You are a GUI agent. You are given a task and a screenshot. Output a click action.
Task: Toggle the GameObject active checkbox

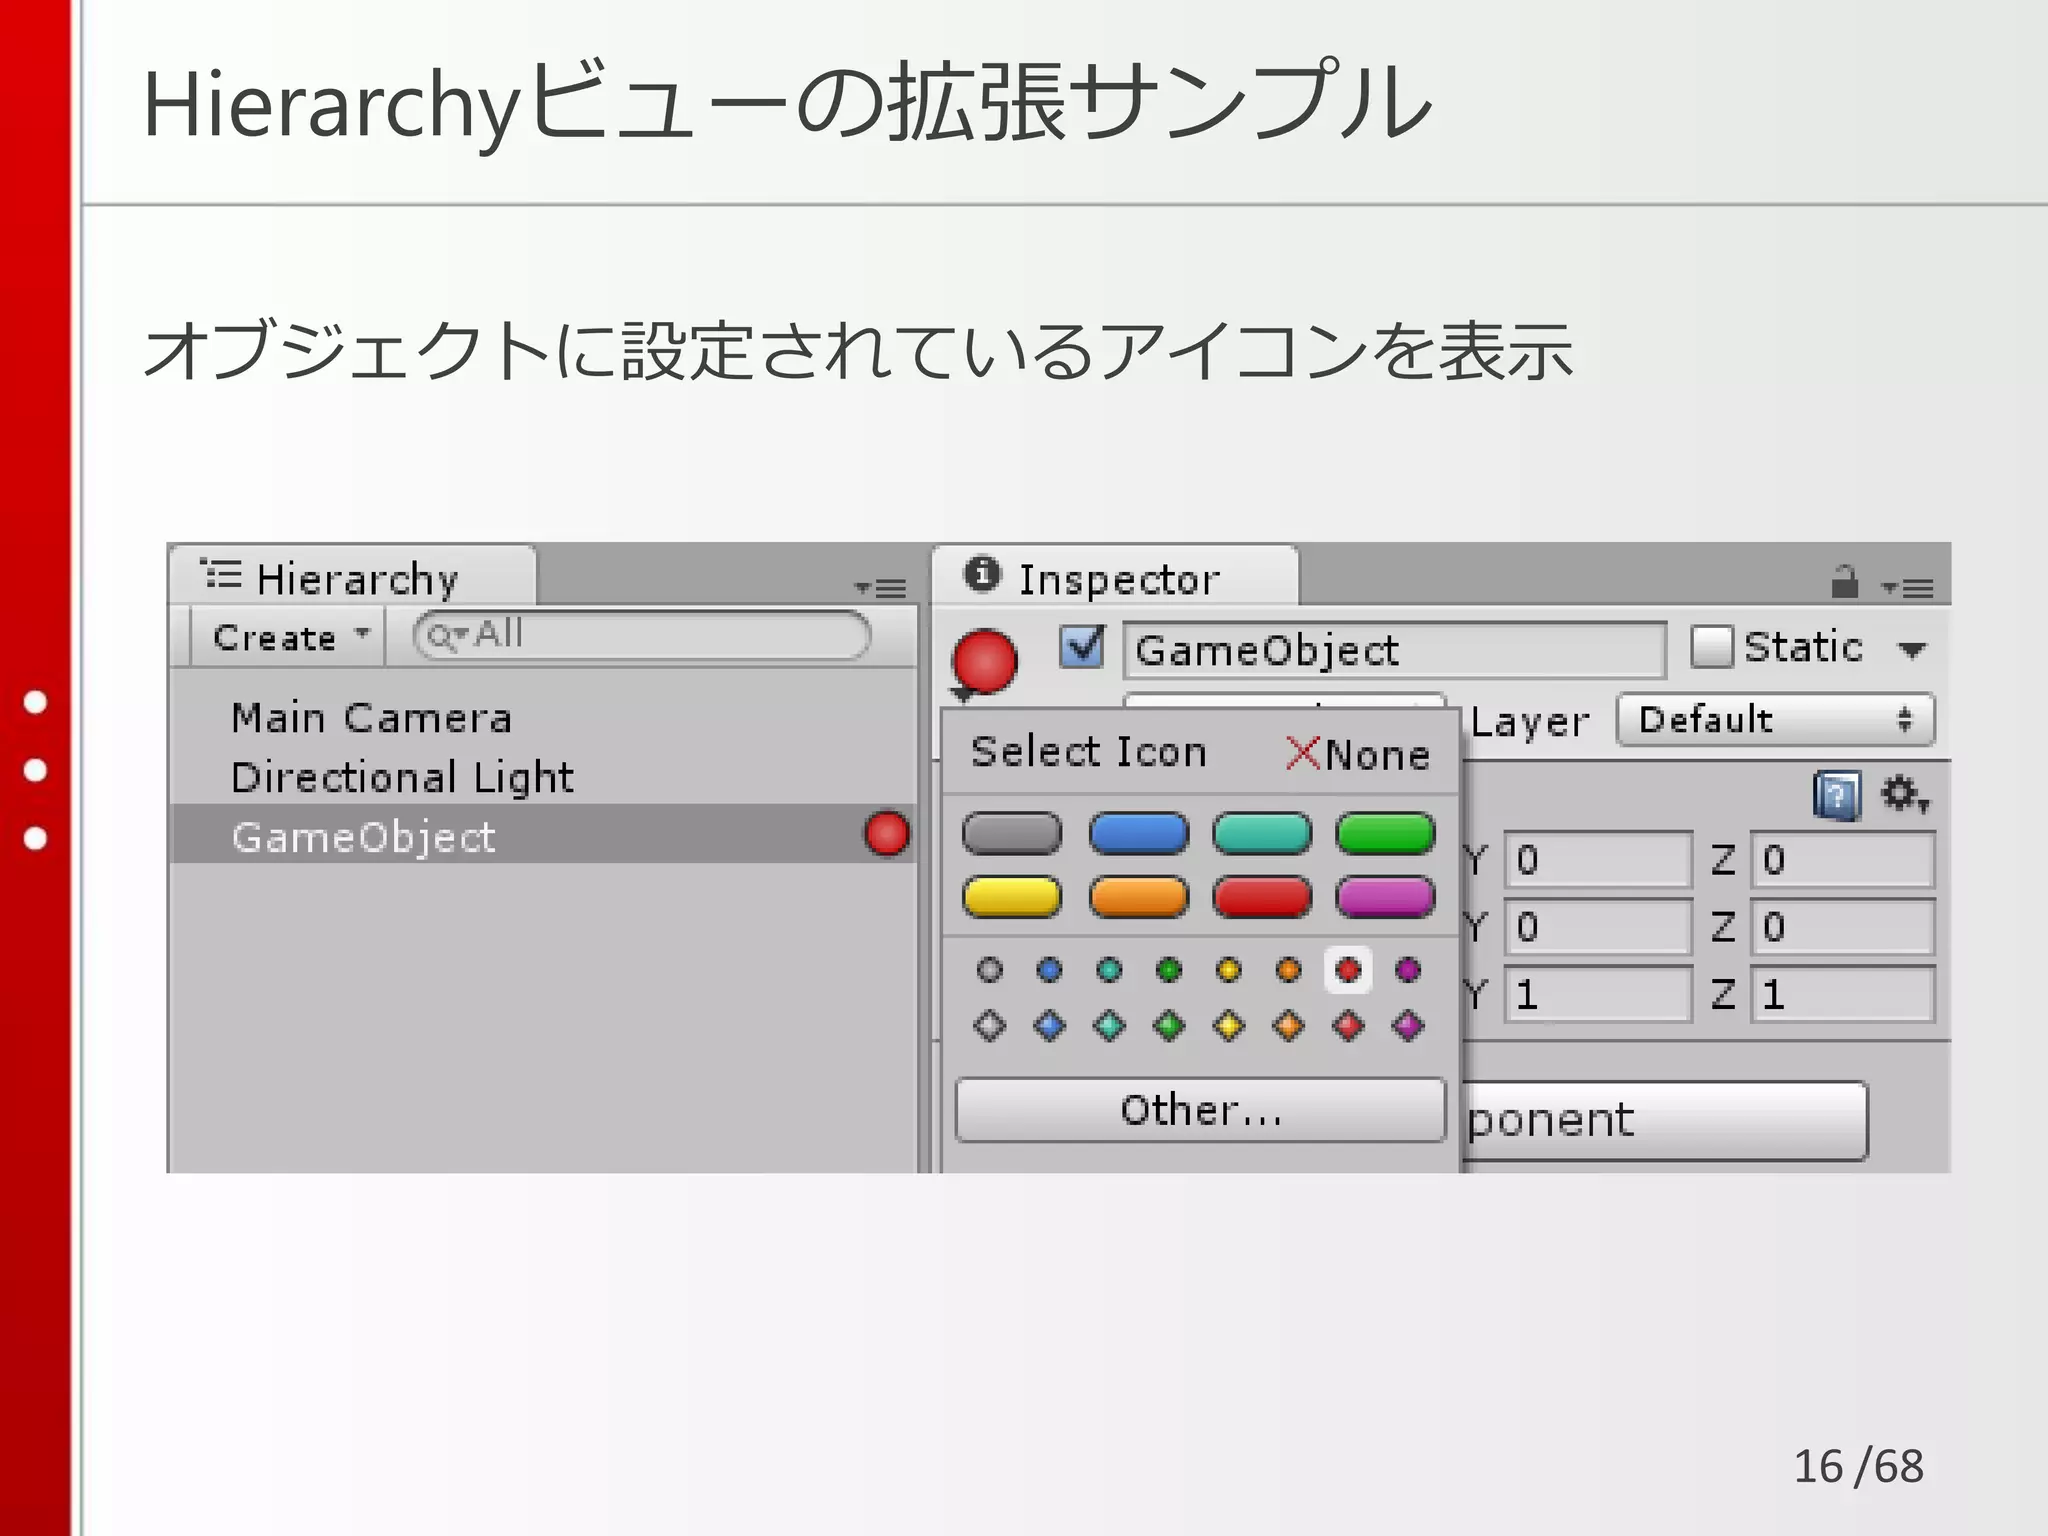pos(1082,647)
